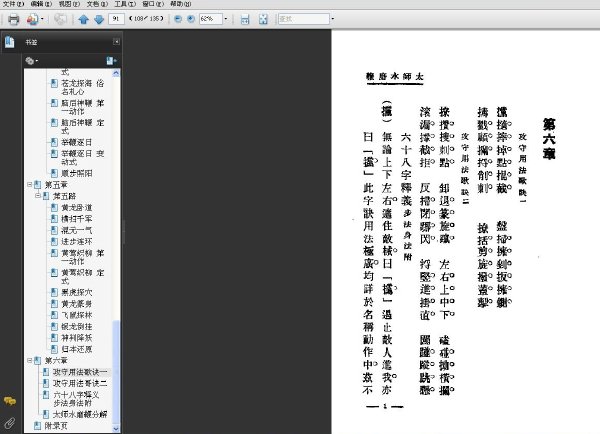The image size is (600, 434).
Task: Open the dropdown arrow next to collaborate icon
Action: (42, 19)
